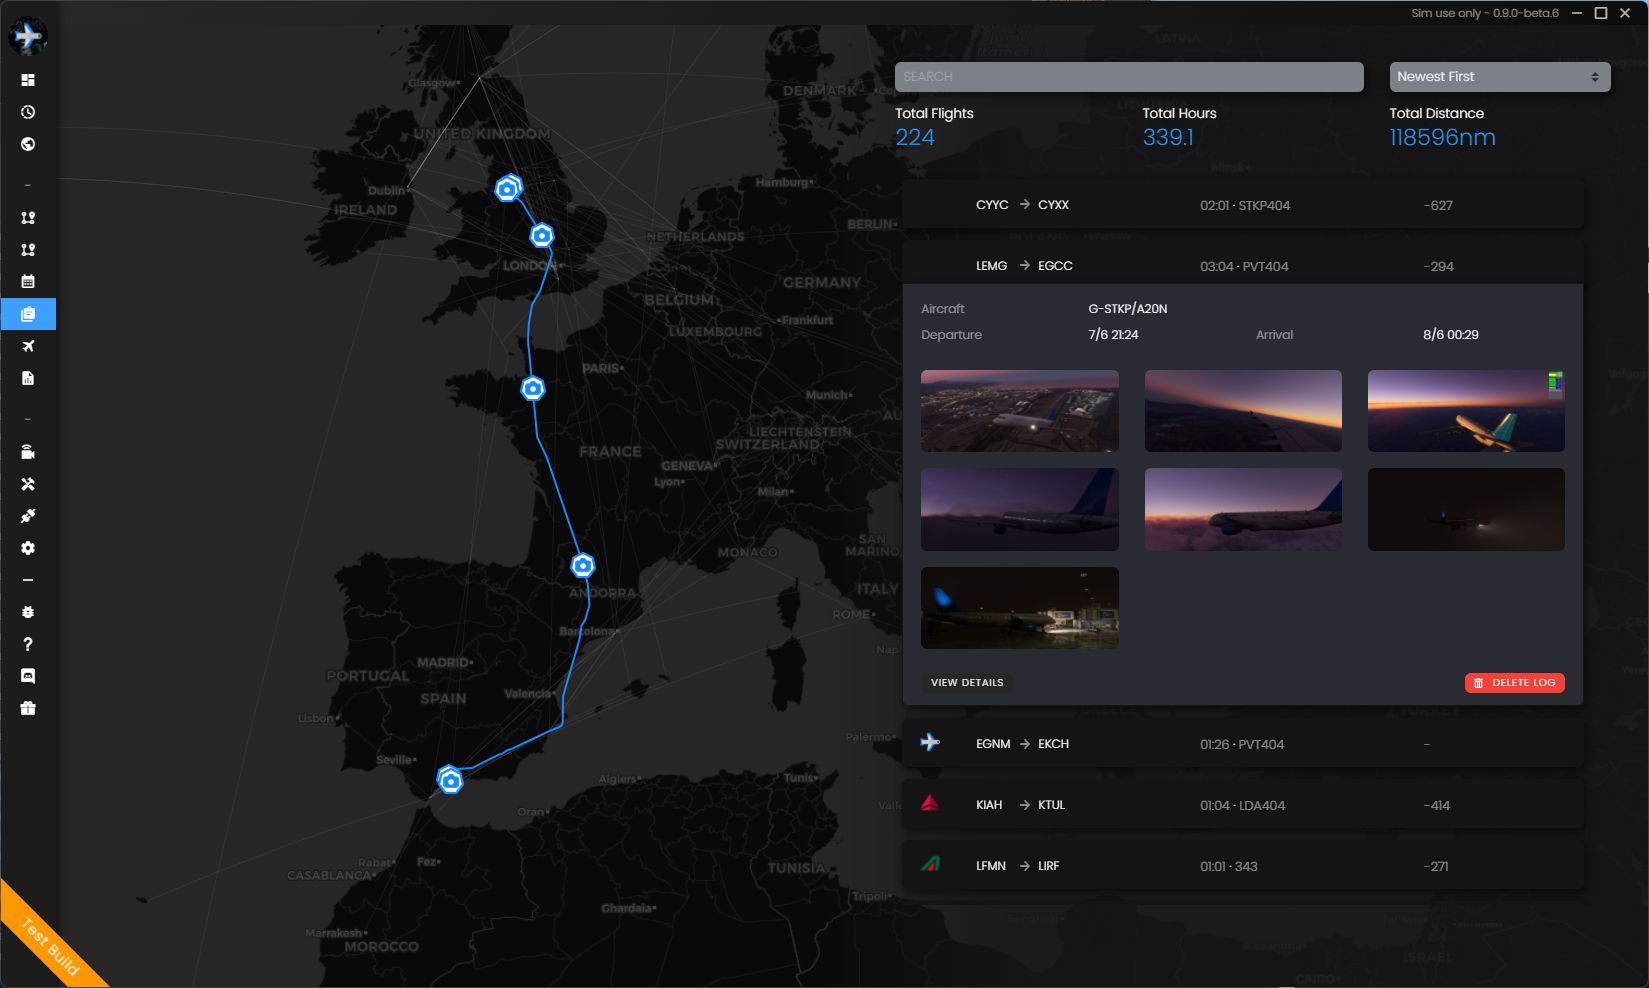This screenshot has height=988, width=1649.
Task: Select the highlighted logbook tab in sidebar
Action: click(28, 314)
